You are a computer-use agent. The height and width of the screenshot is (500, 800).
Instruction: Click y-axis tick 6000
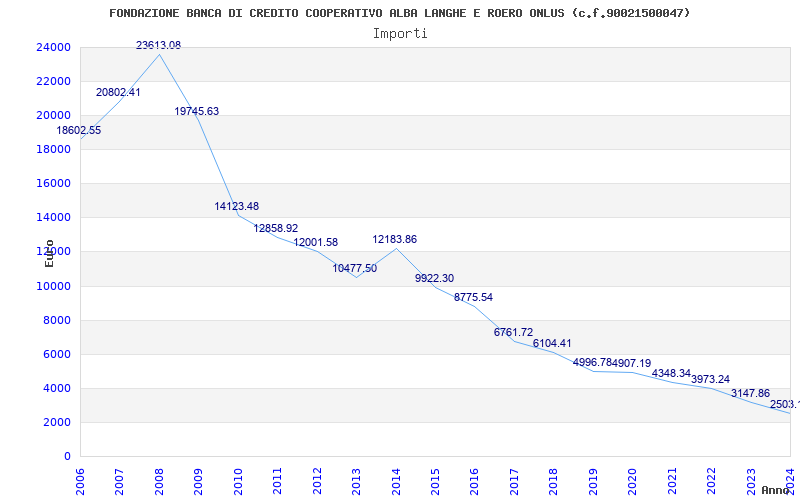point(57,355)
